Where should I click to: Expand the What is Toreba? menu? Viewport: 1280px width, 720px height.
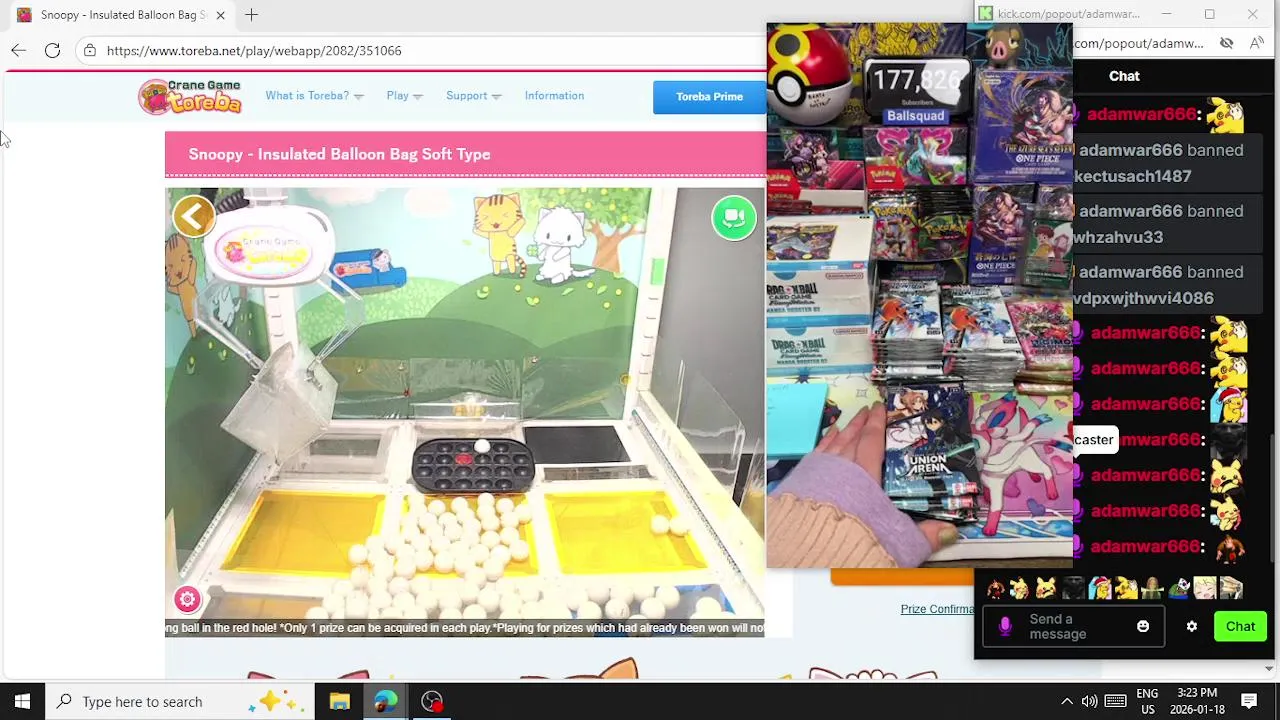point(314,96)
